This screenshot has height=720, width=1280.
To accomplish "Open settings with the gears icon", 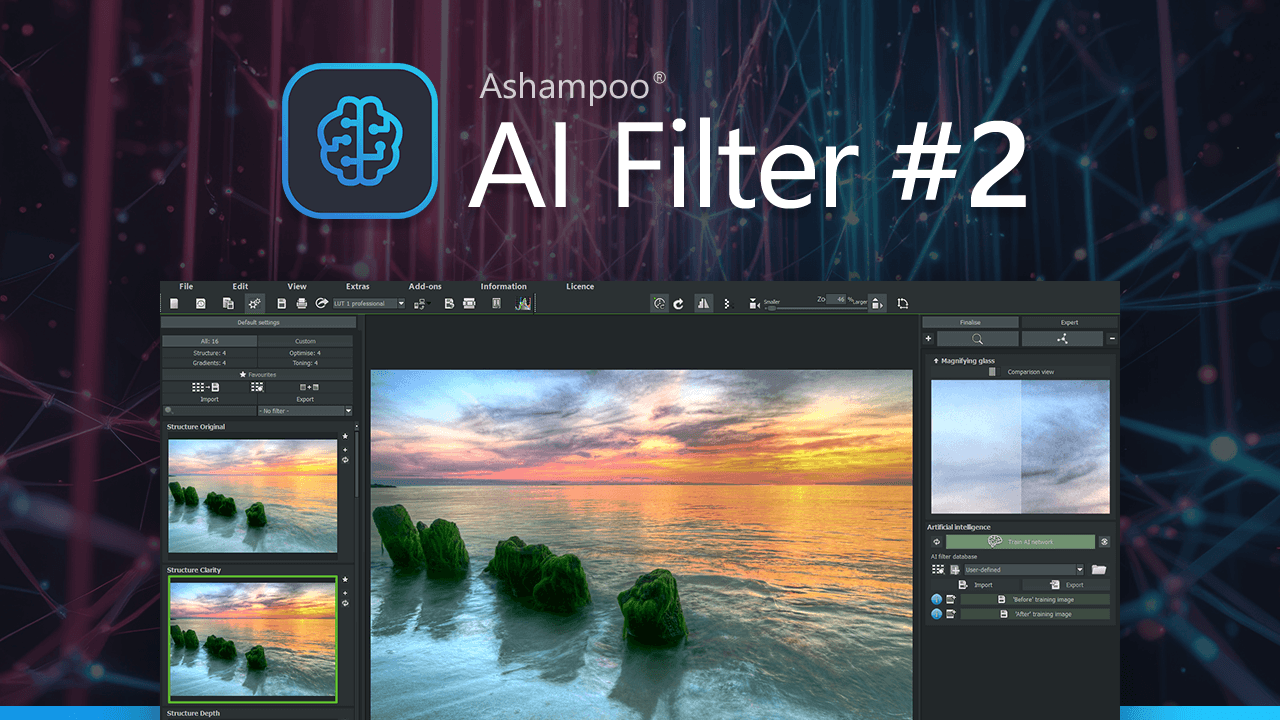I will [255, 303].
